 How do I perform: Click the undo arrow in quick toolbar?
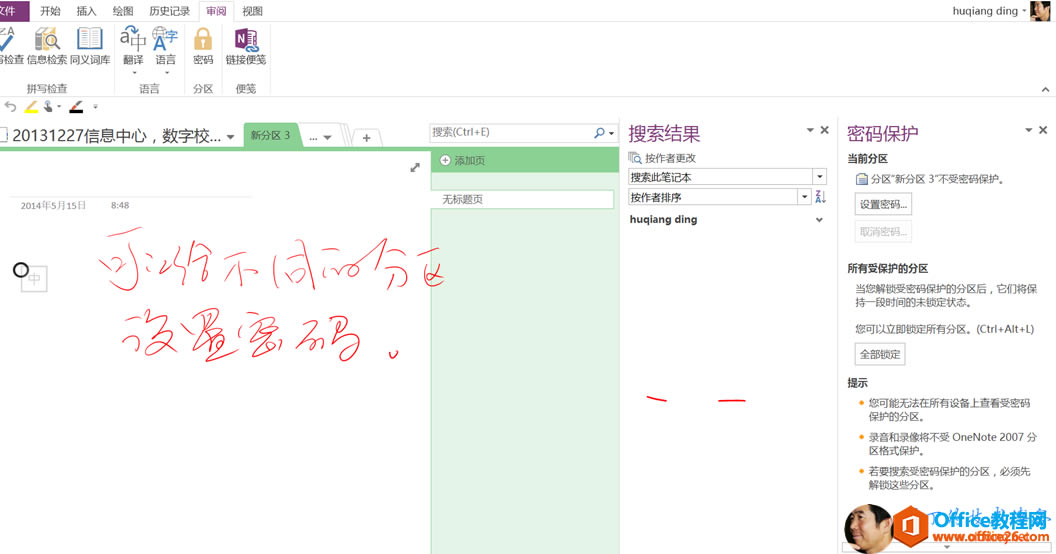(10, 106)
